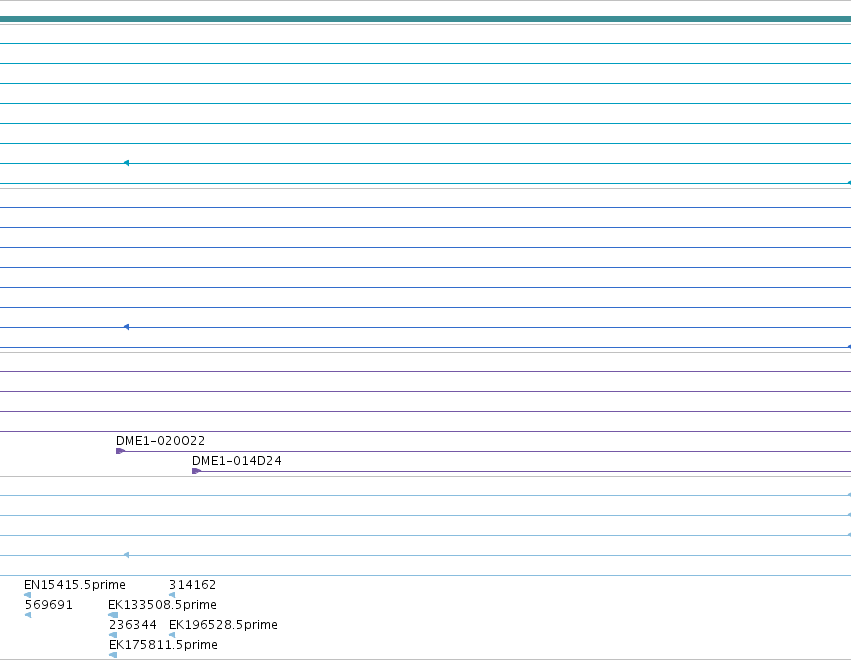
Task: Click the purple arrow glyph under DME1-020O22
Action: pos(120,451)
